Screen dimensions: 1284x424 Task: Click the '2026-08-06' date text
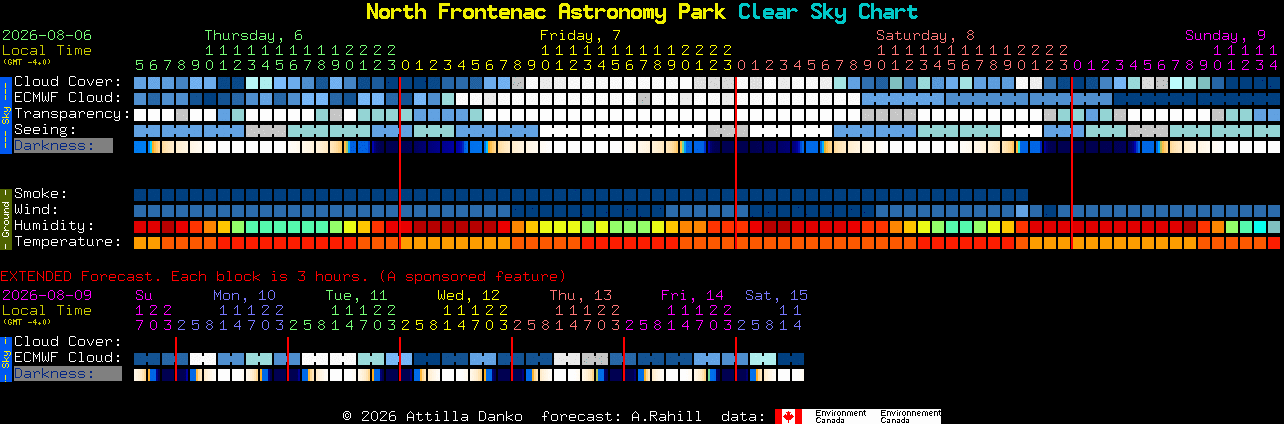click(x=47, y=35)
